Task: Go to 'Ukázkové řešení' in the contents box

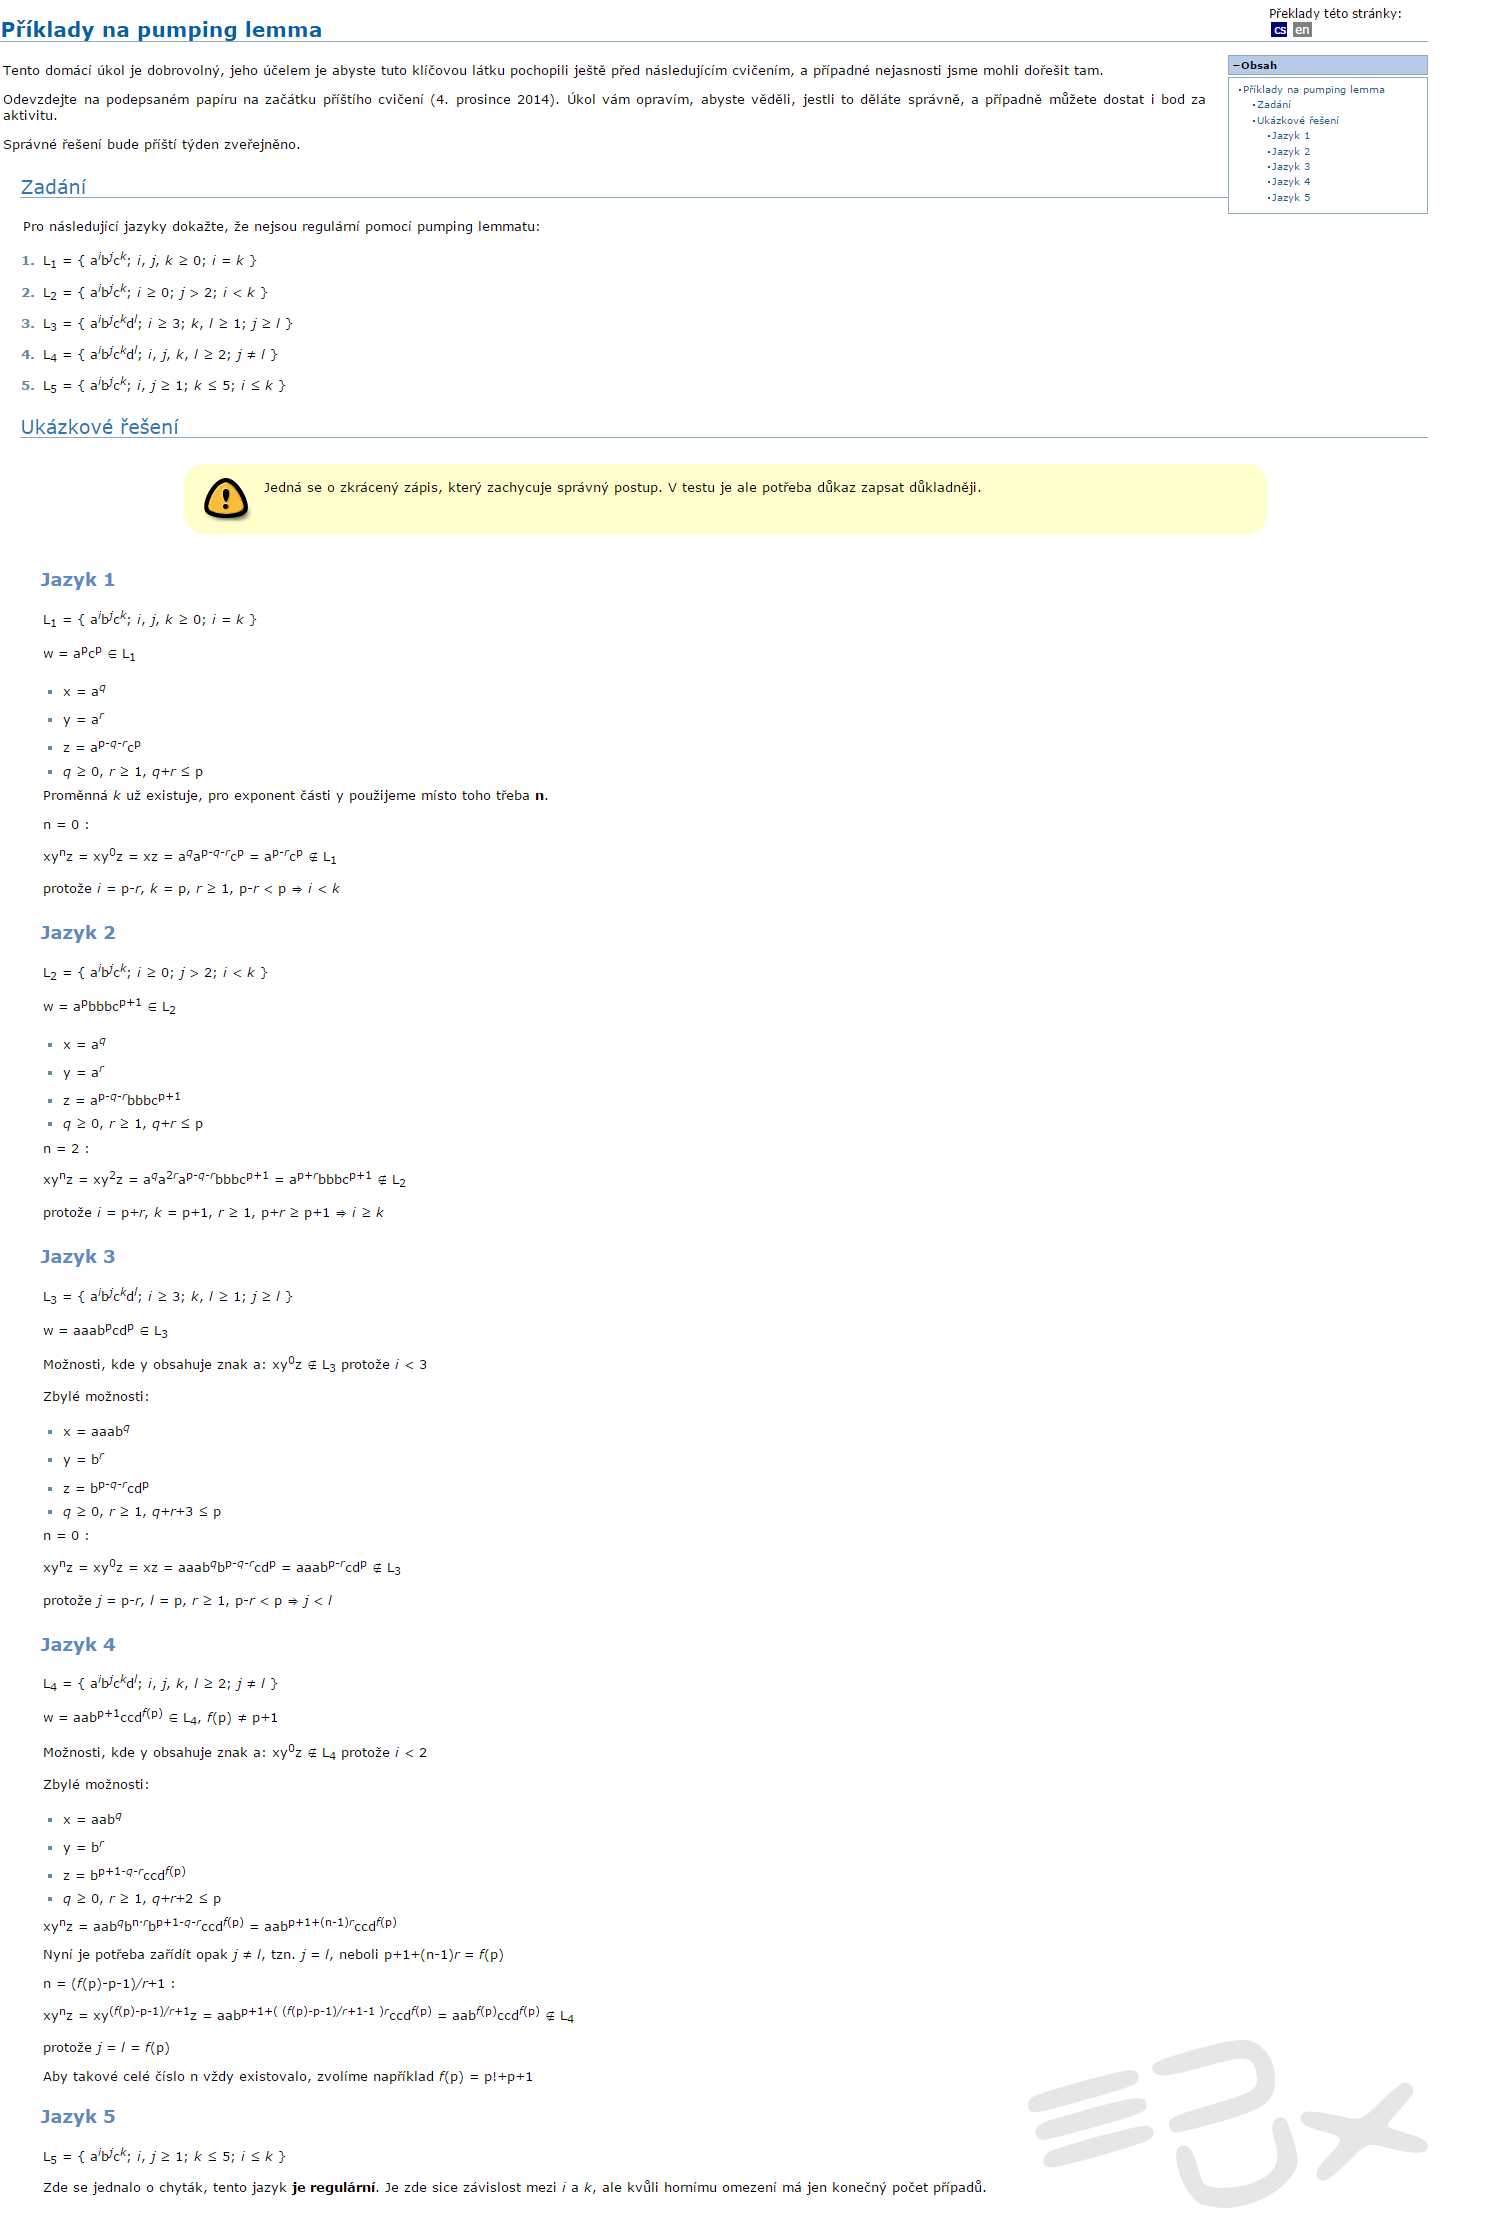Action: point(1297,121)
